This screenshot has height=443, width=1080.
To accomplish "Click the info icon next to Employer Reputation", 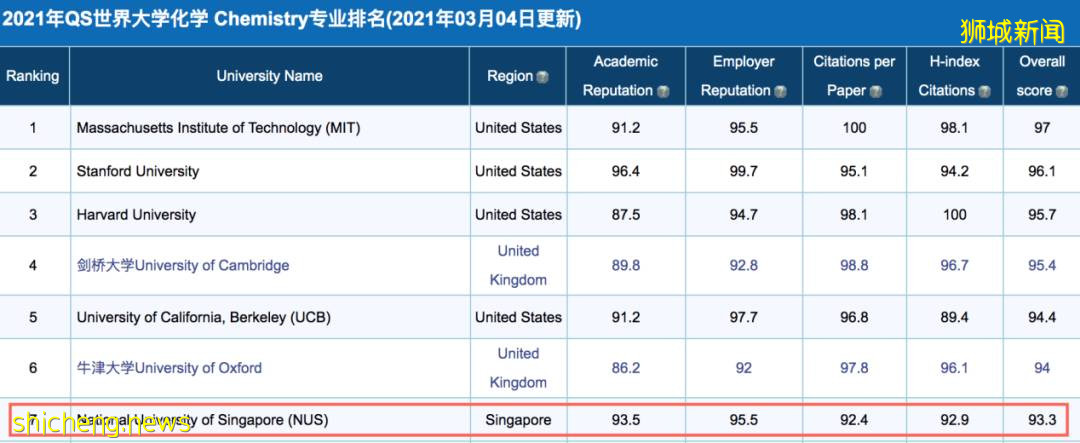I will 780,91.
